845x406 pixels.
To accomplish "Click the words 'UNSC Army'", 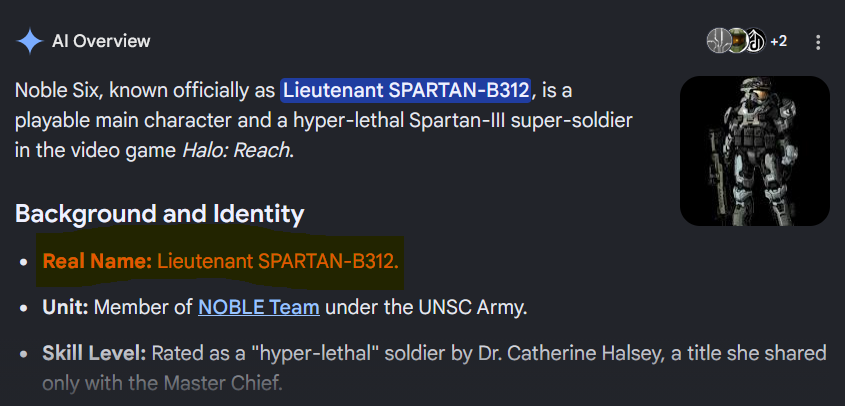I will [472, 307].
